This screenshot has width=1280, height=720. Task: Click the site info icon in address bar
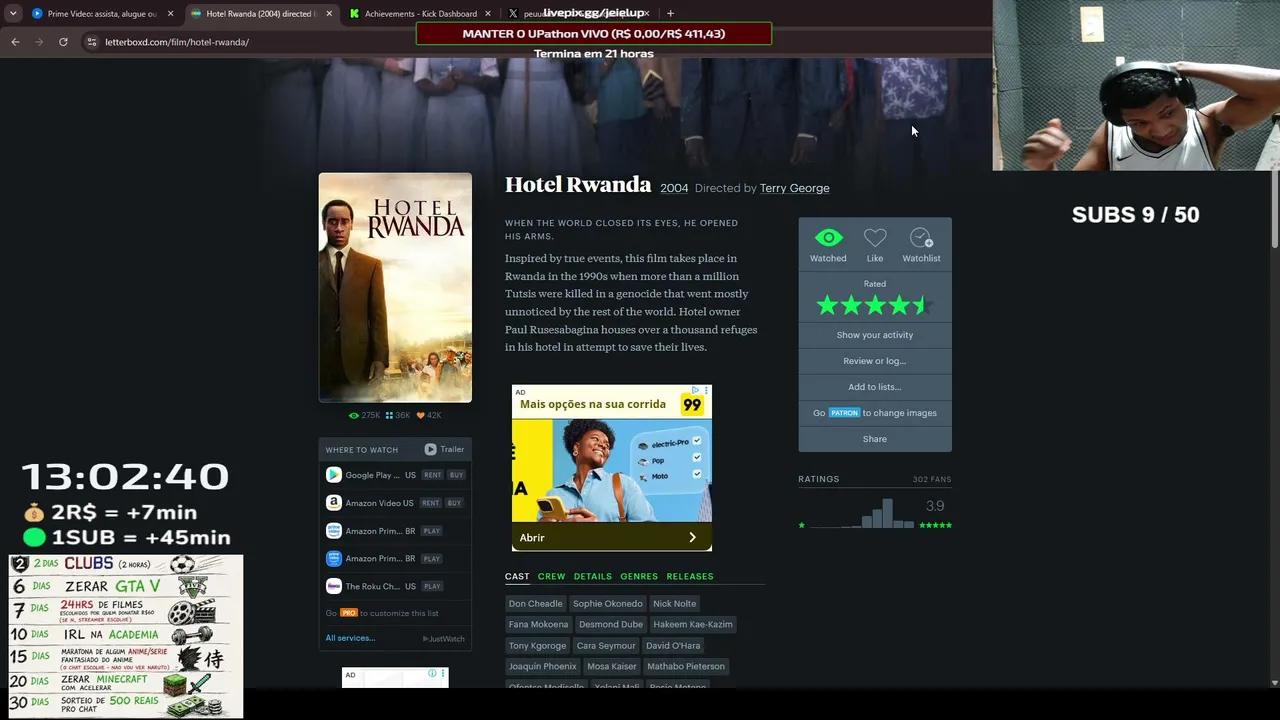[x=91, y=42]
